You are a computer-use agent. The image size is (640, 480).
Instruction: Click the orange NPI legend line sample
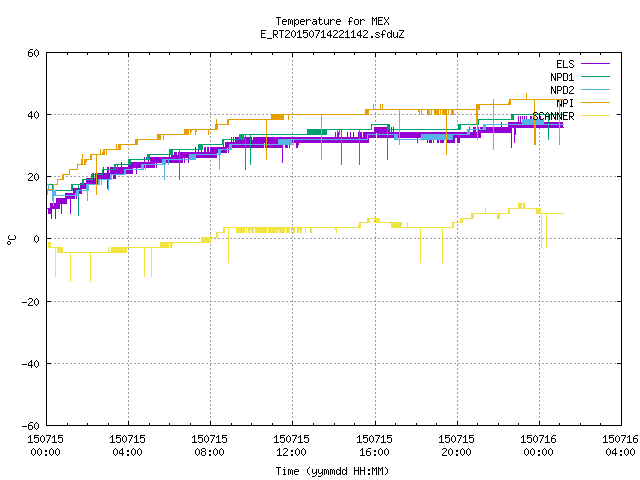pos(595,102)
